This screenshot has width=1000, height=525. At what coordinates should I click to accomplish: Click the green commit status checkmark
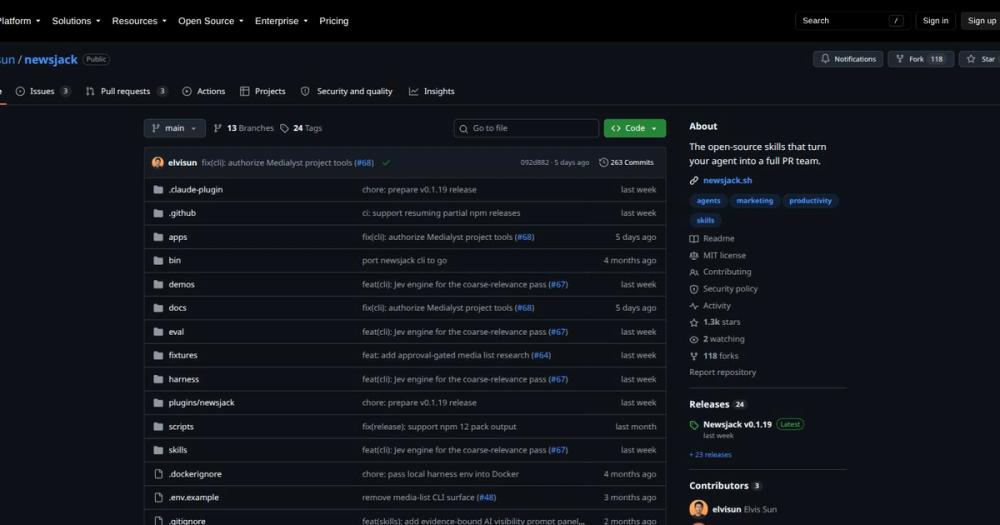click(x=386, y=163)
